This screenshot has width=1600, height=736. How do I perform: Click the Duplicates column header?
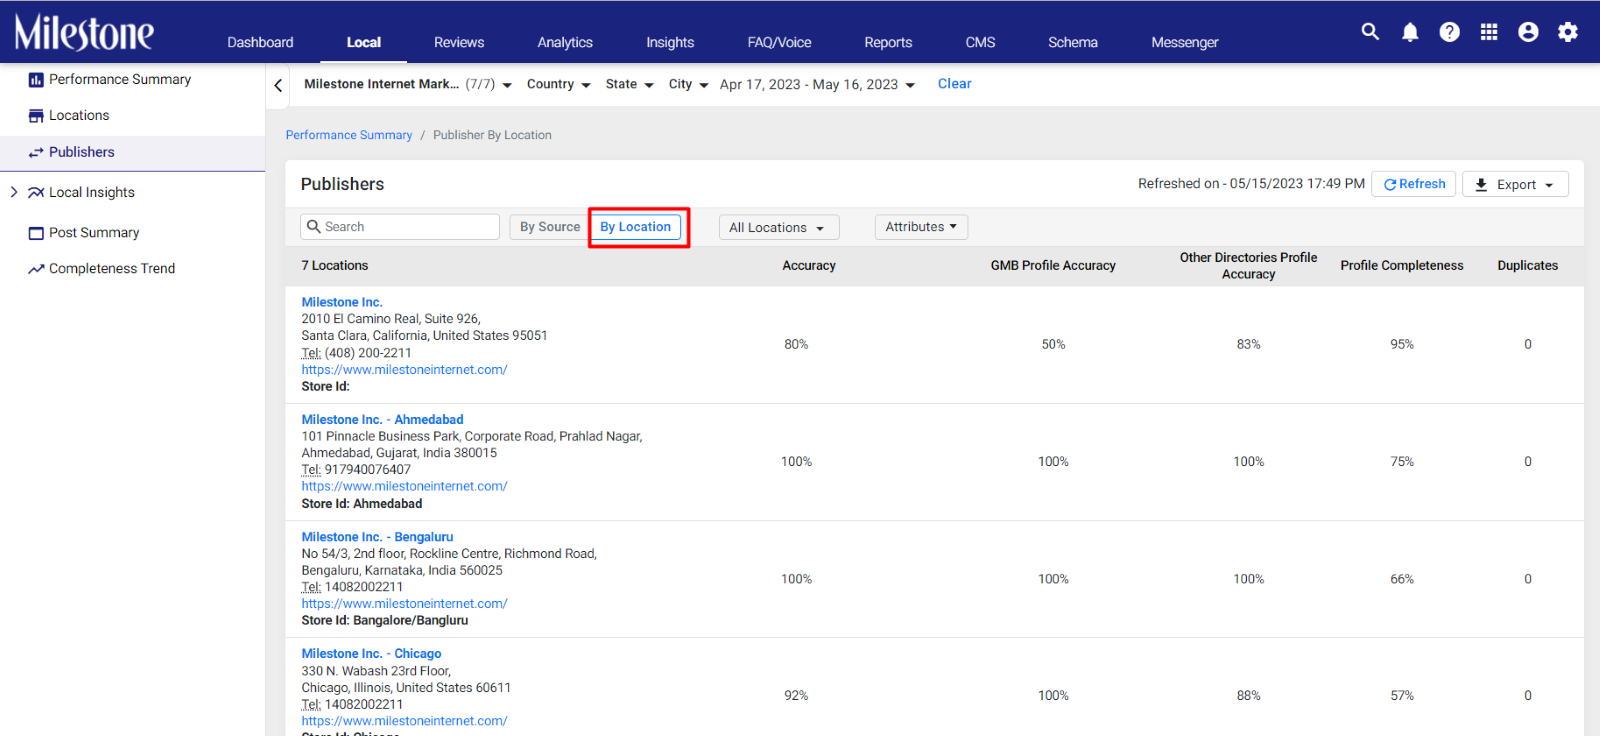click(x=1527, y=266)
